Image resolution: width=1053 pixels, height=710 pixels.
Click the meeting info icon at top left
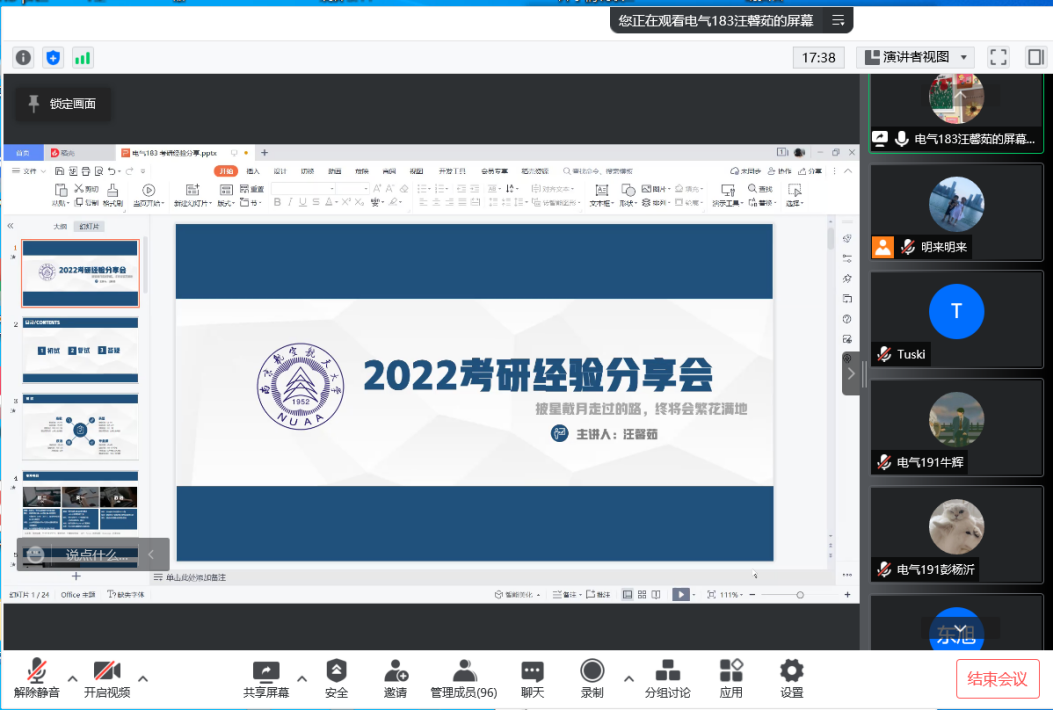(23, 57)
